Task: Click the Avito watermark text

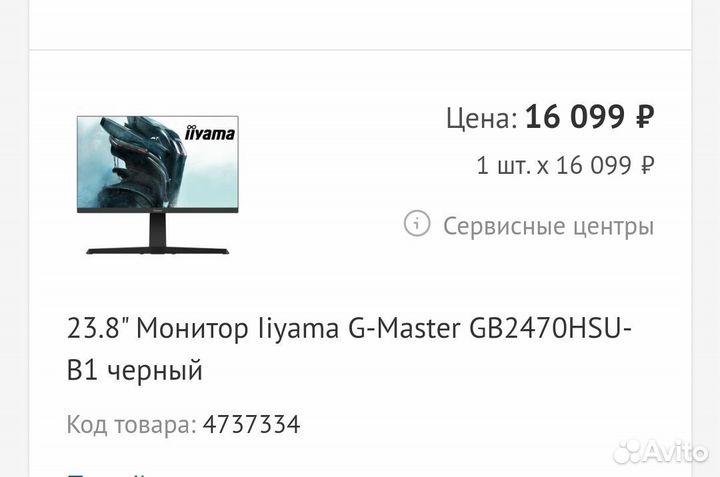Action: [x=676, y=451]
